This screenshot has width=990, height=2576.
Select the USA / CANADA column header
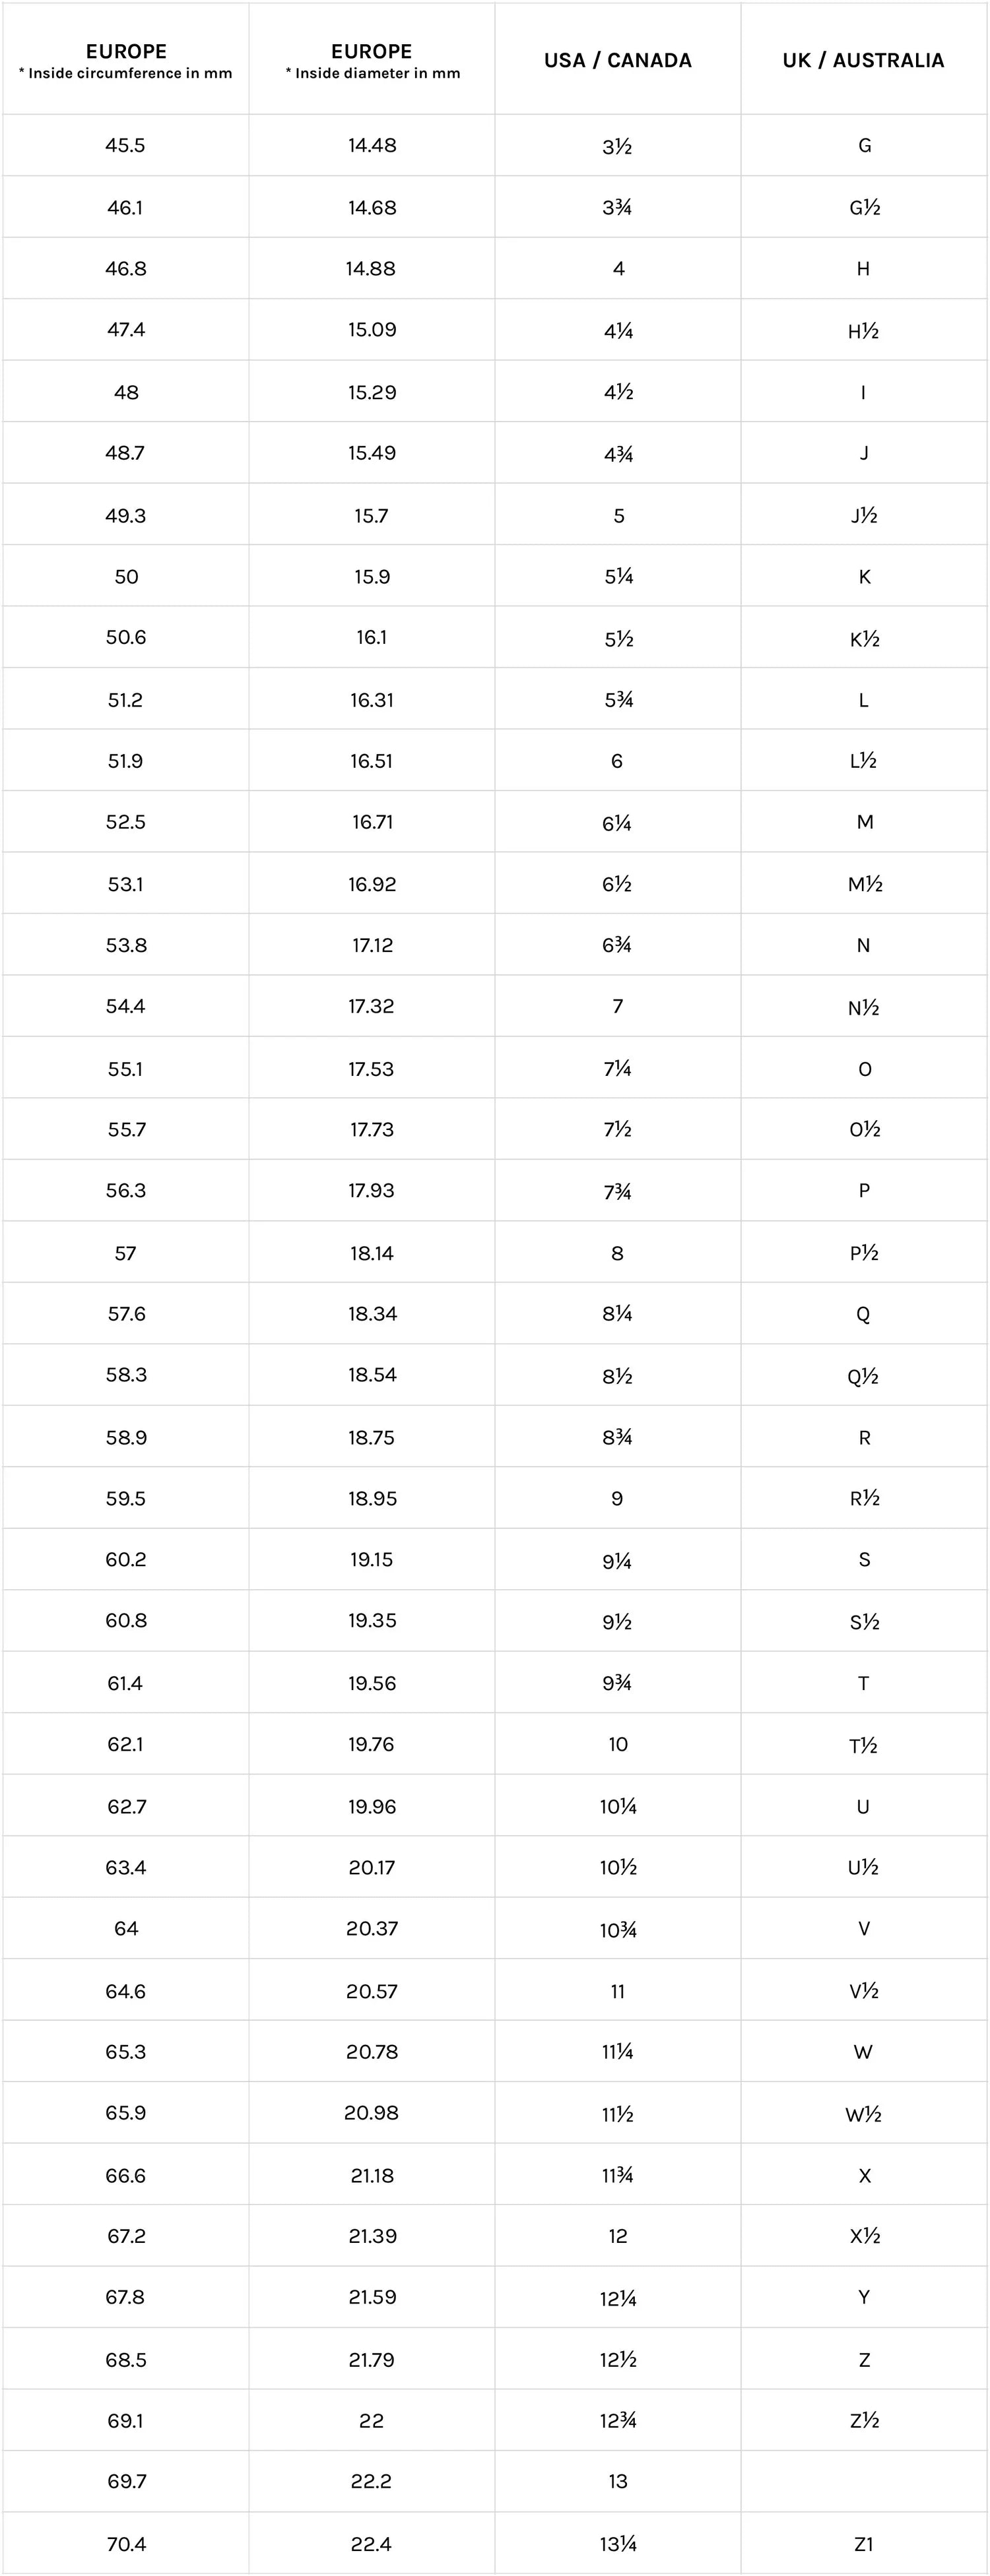click(618, 60)
